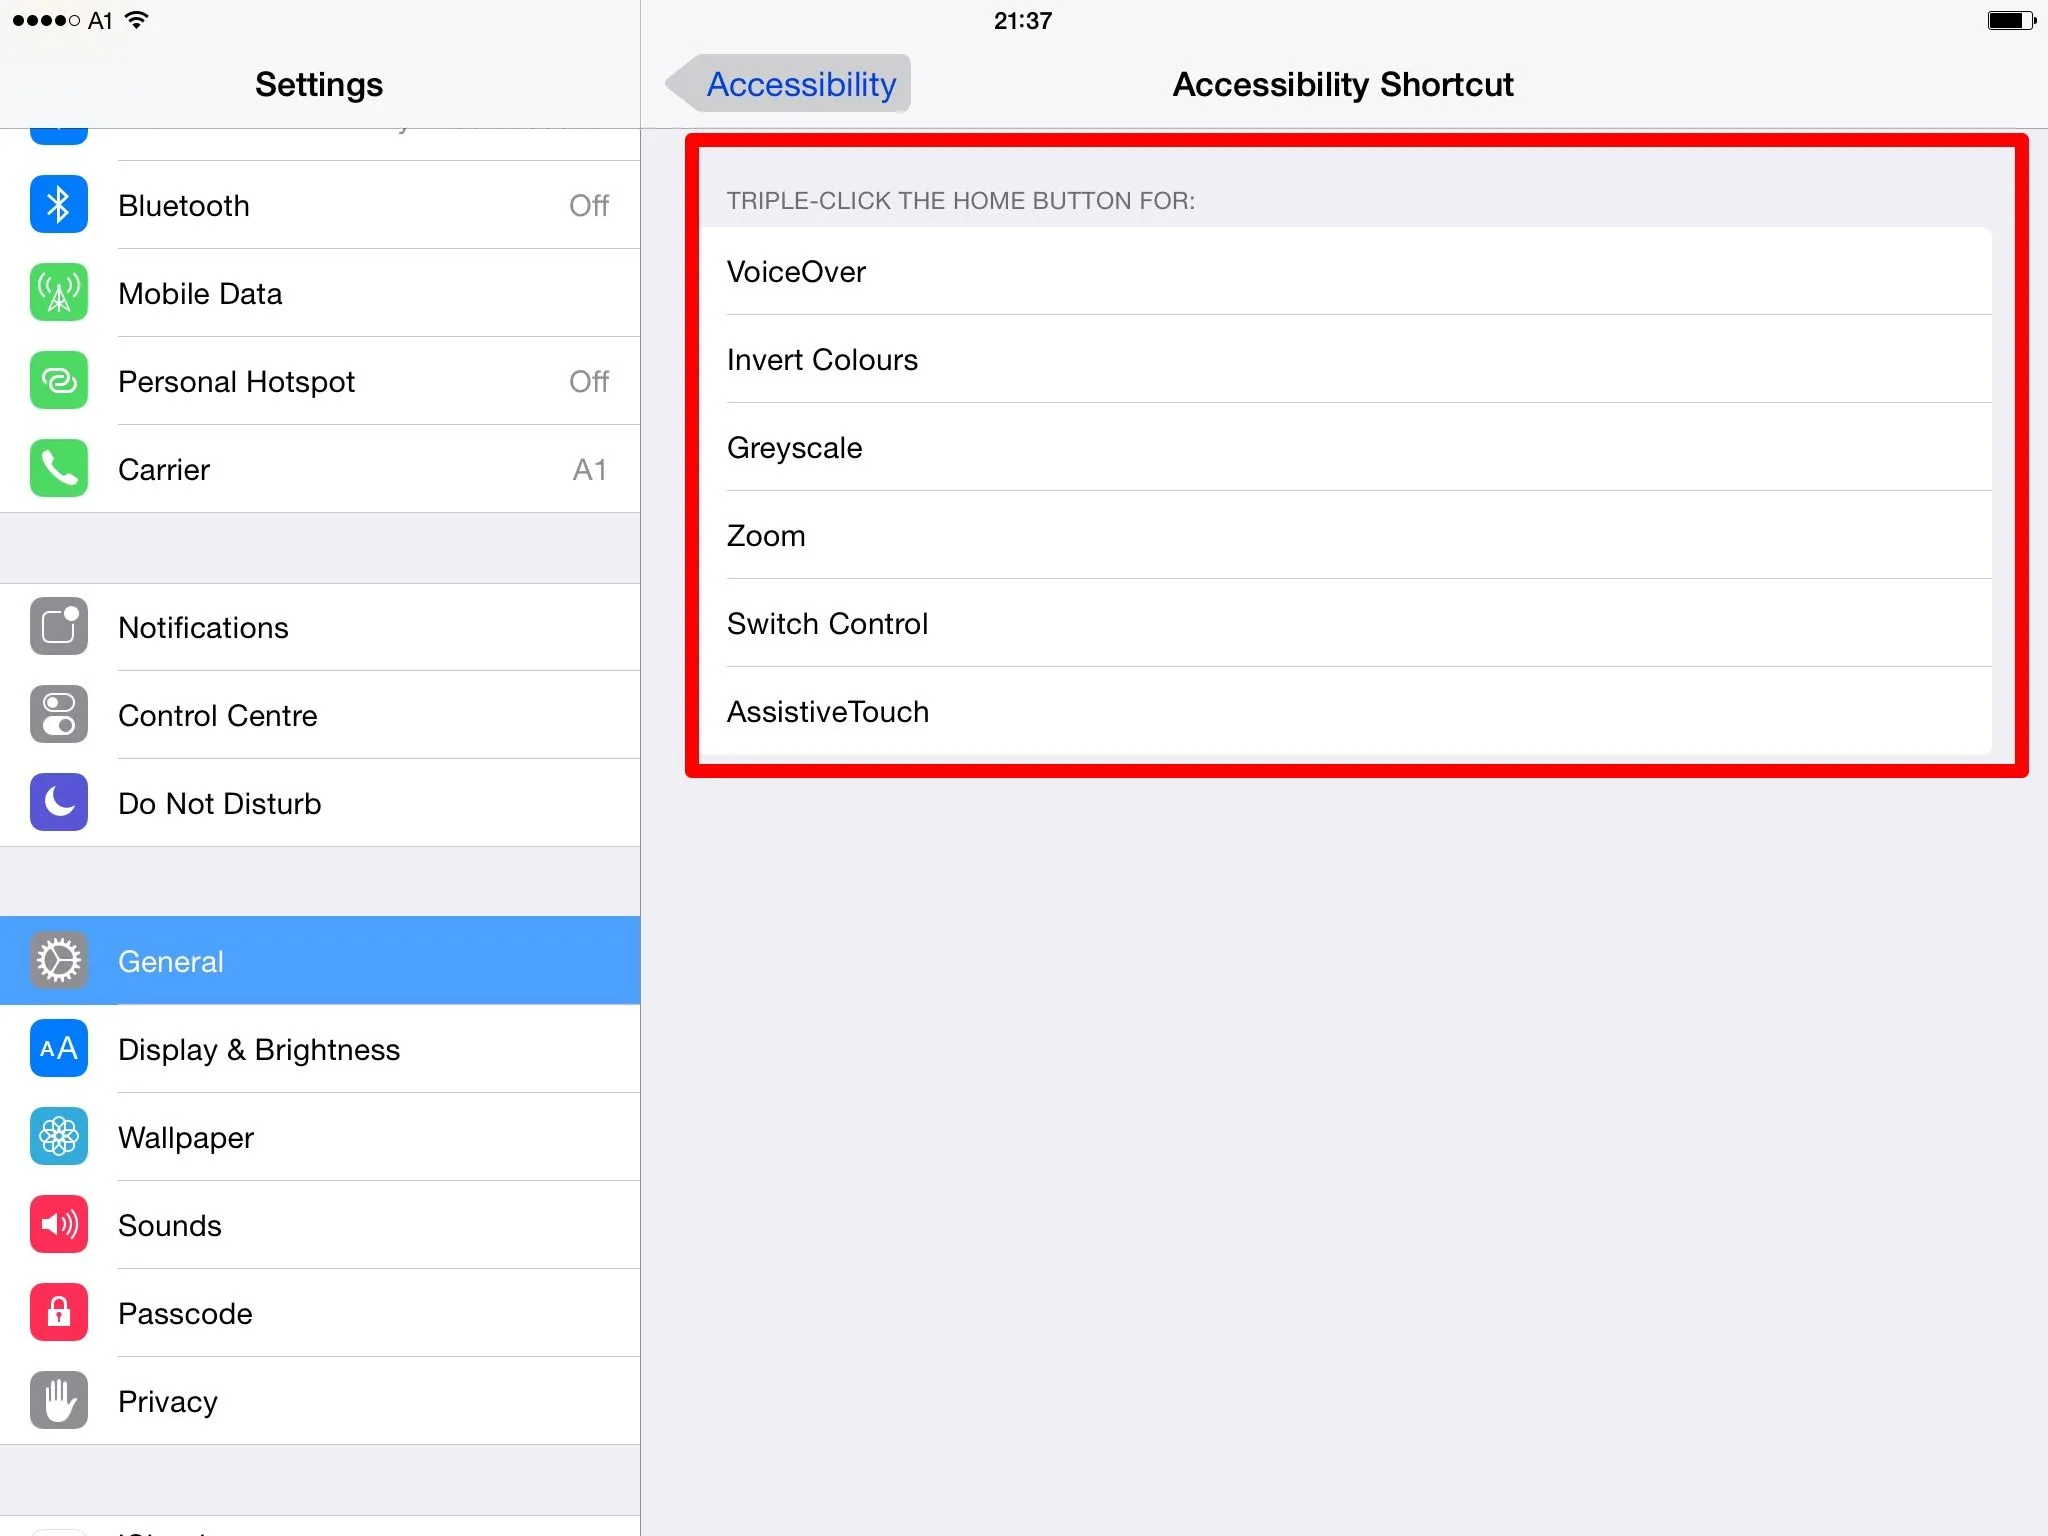
Task: Open Notifications icon in sidebar
Action: [59, 627]
